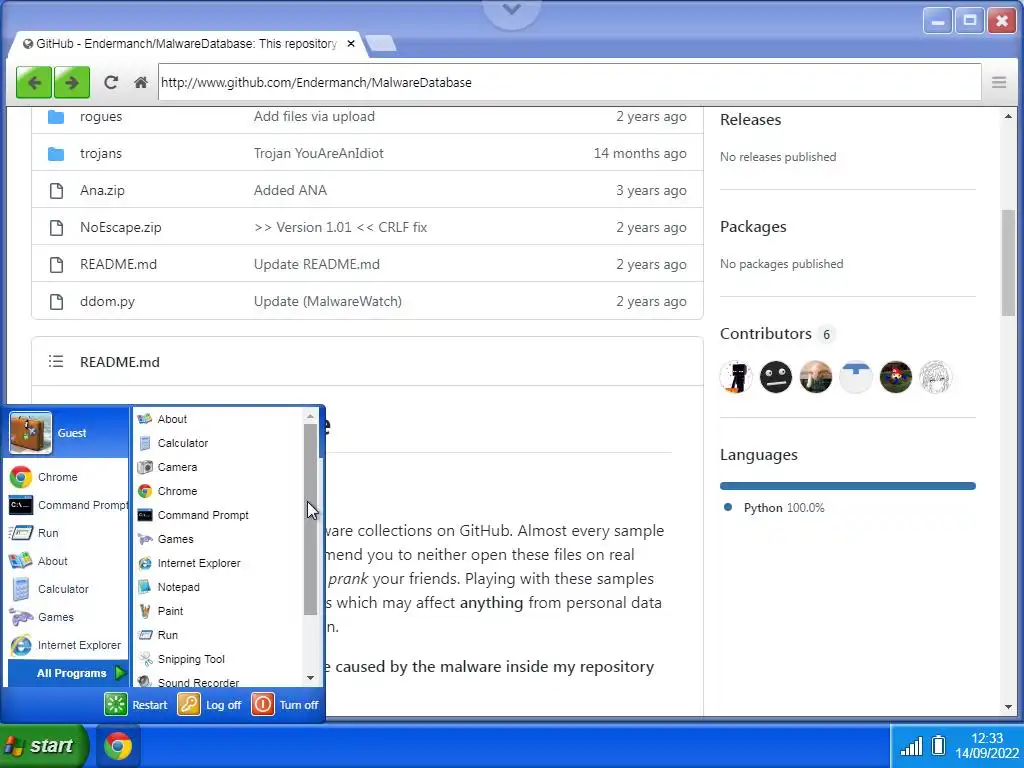Click the Guest user picture in Start menu
1024x768 pixels.
pos(31,432)
